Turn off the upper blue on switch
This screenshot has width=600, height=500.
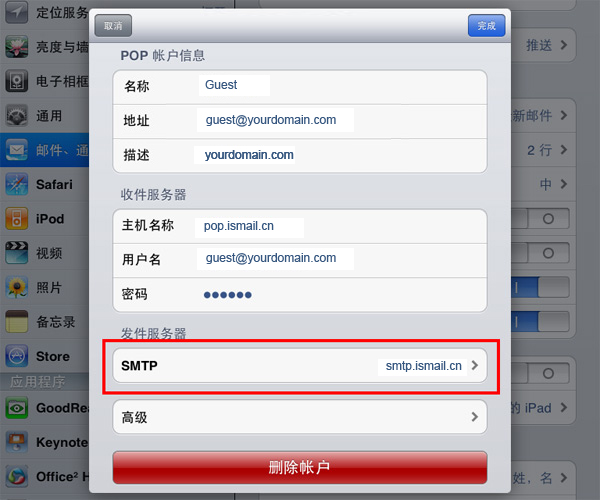point(540,287)
